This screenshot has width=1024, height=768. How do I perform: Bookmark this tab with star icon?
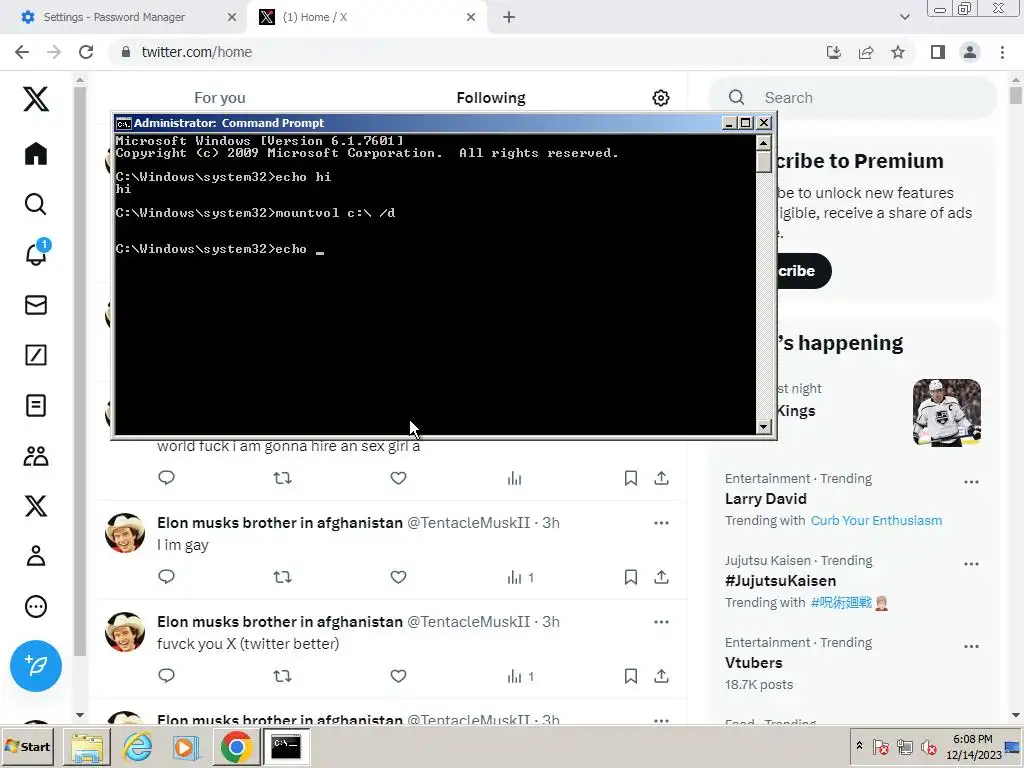[x=898, y=52]
